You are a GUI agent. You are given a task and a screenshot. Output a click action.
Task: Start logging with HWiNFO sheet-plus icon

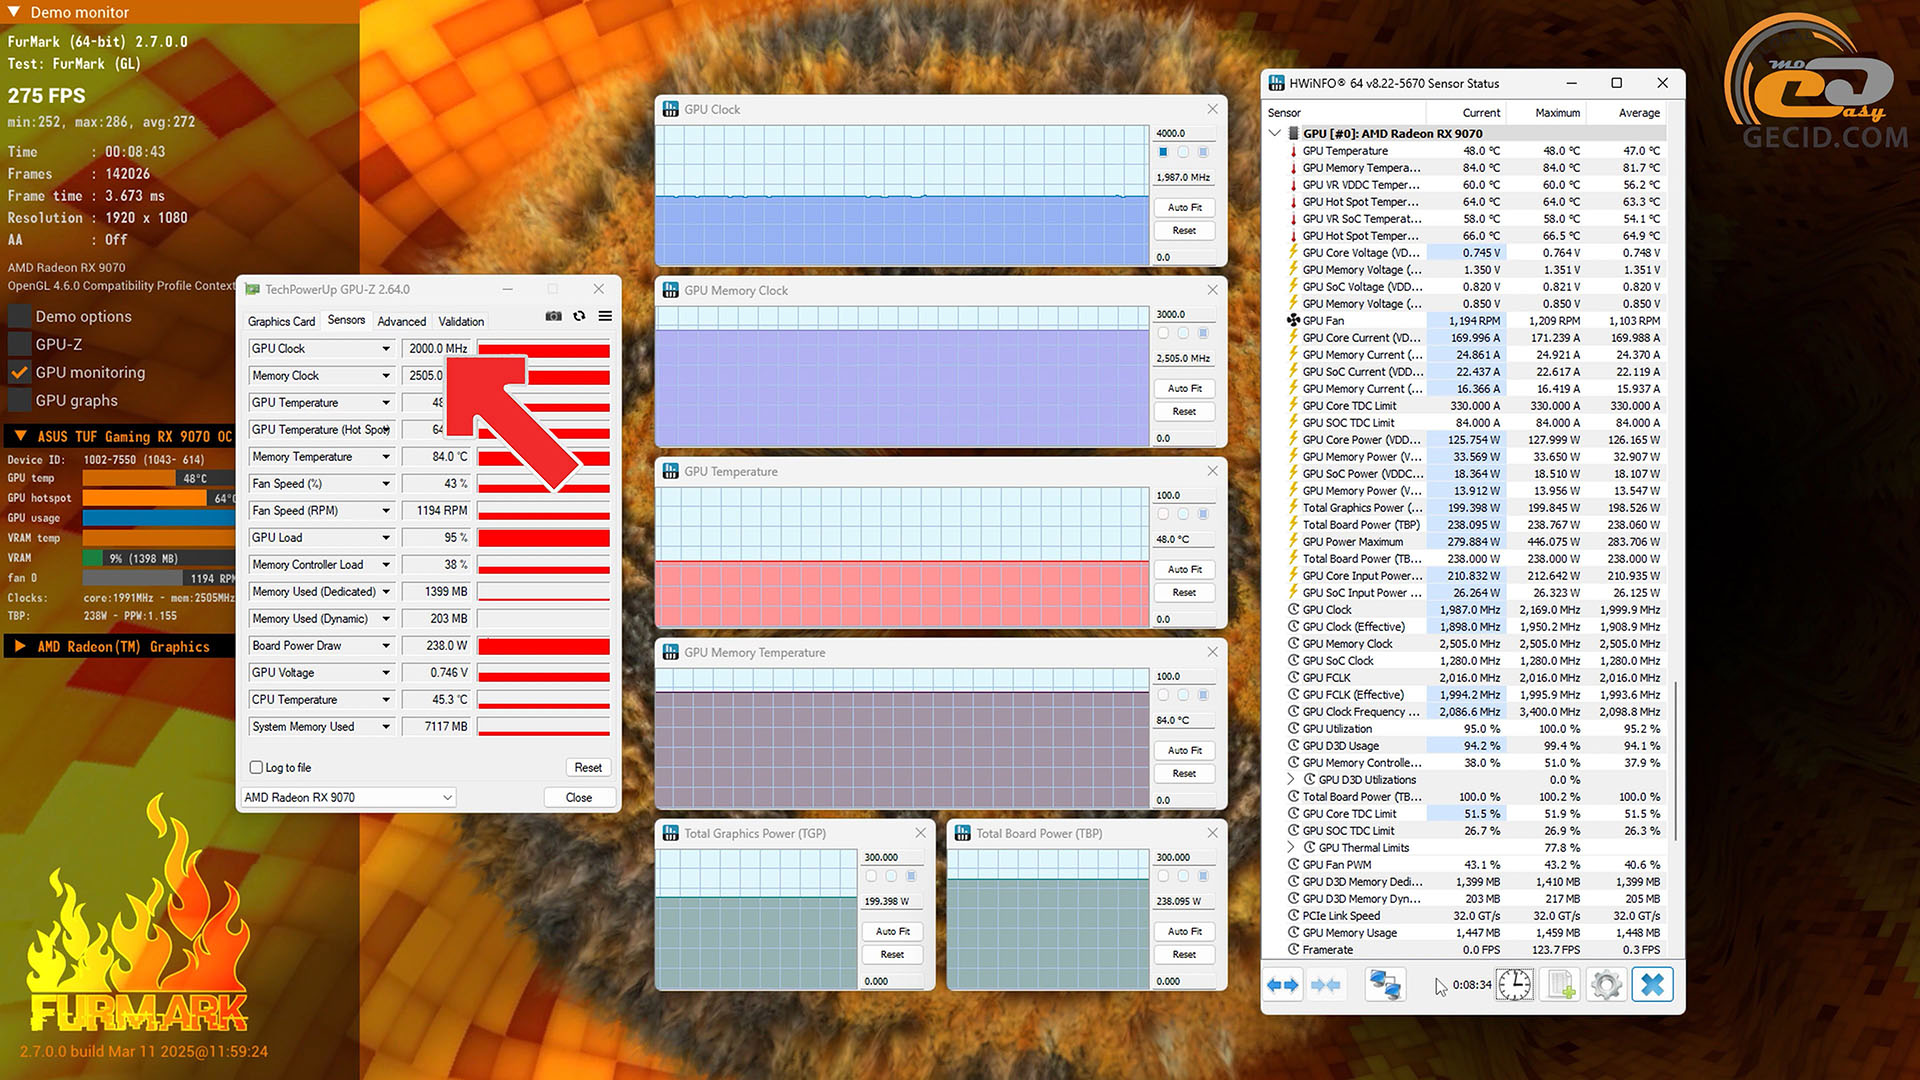click(1561, 985)
